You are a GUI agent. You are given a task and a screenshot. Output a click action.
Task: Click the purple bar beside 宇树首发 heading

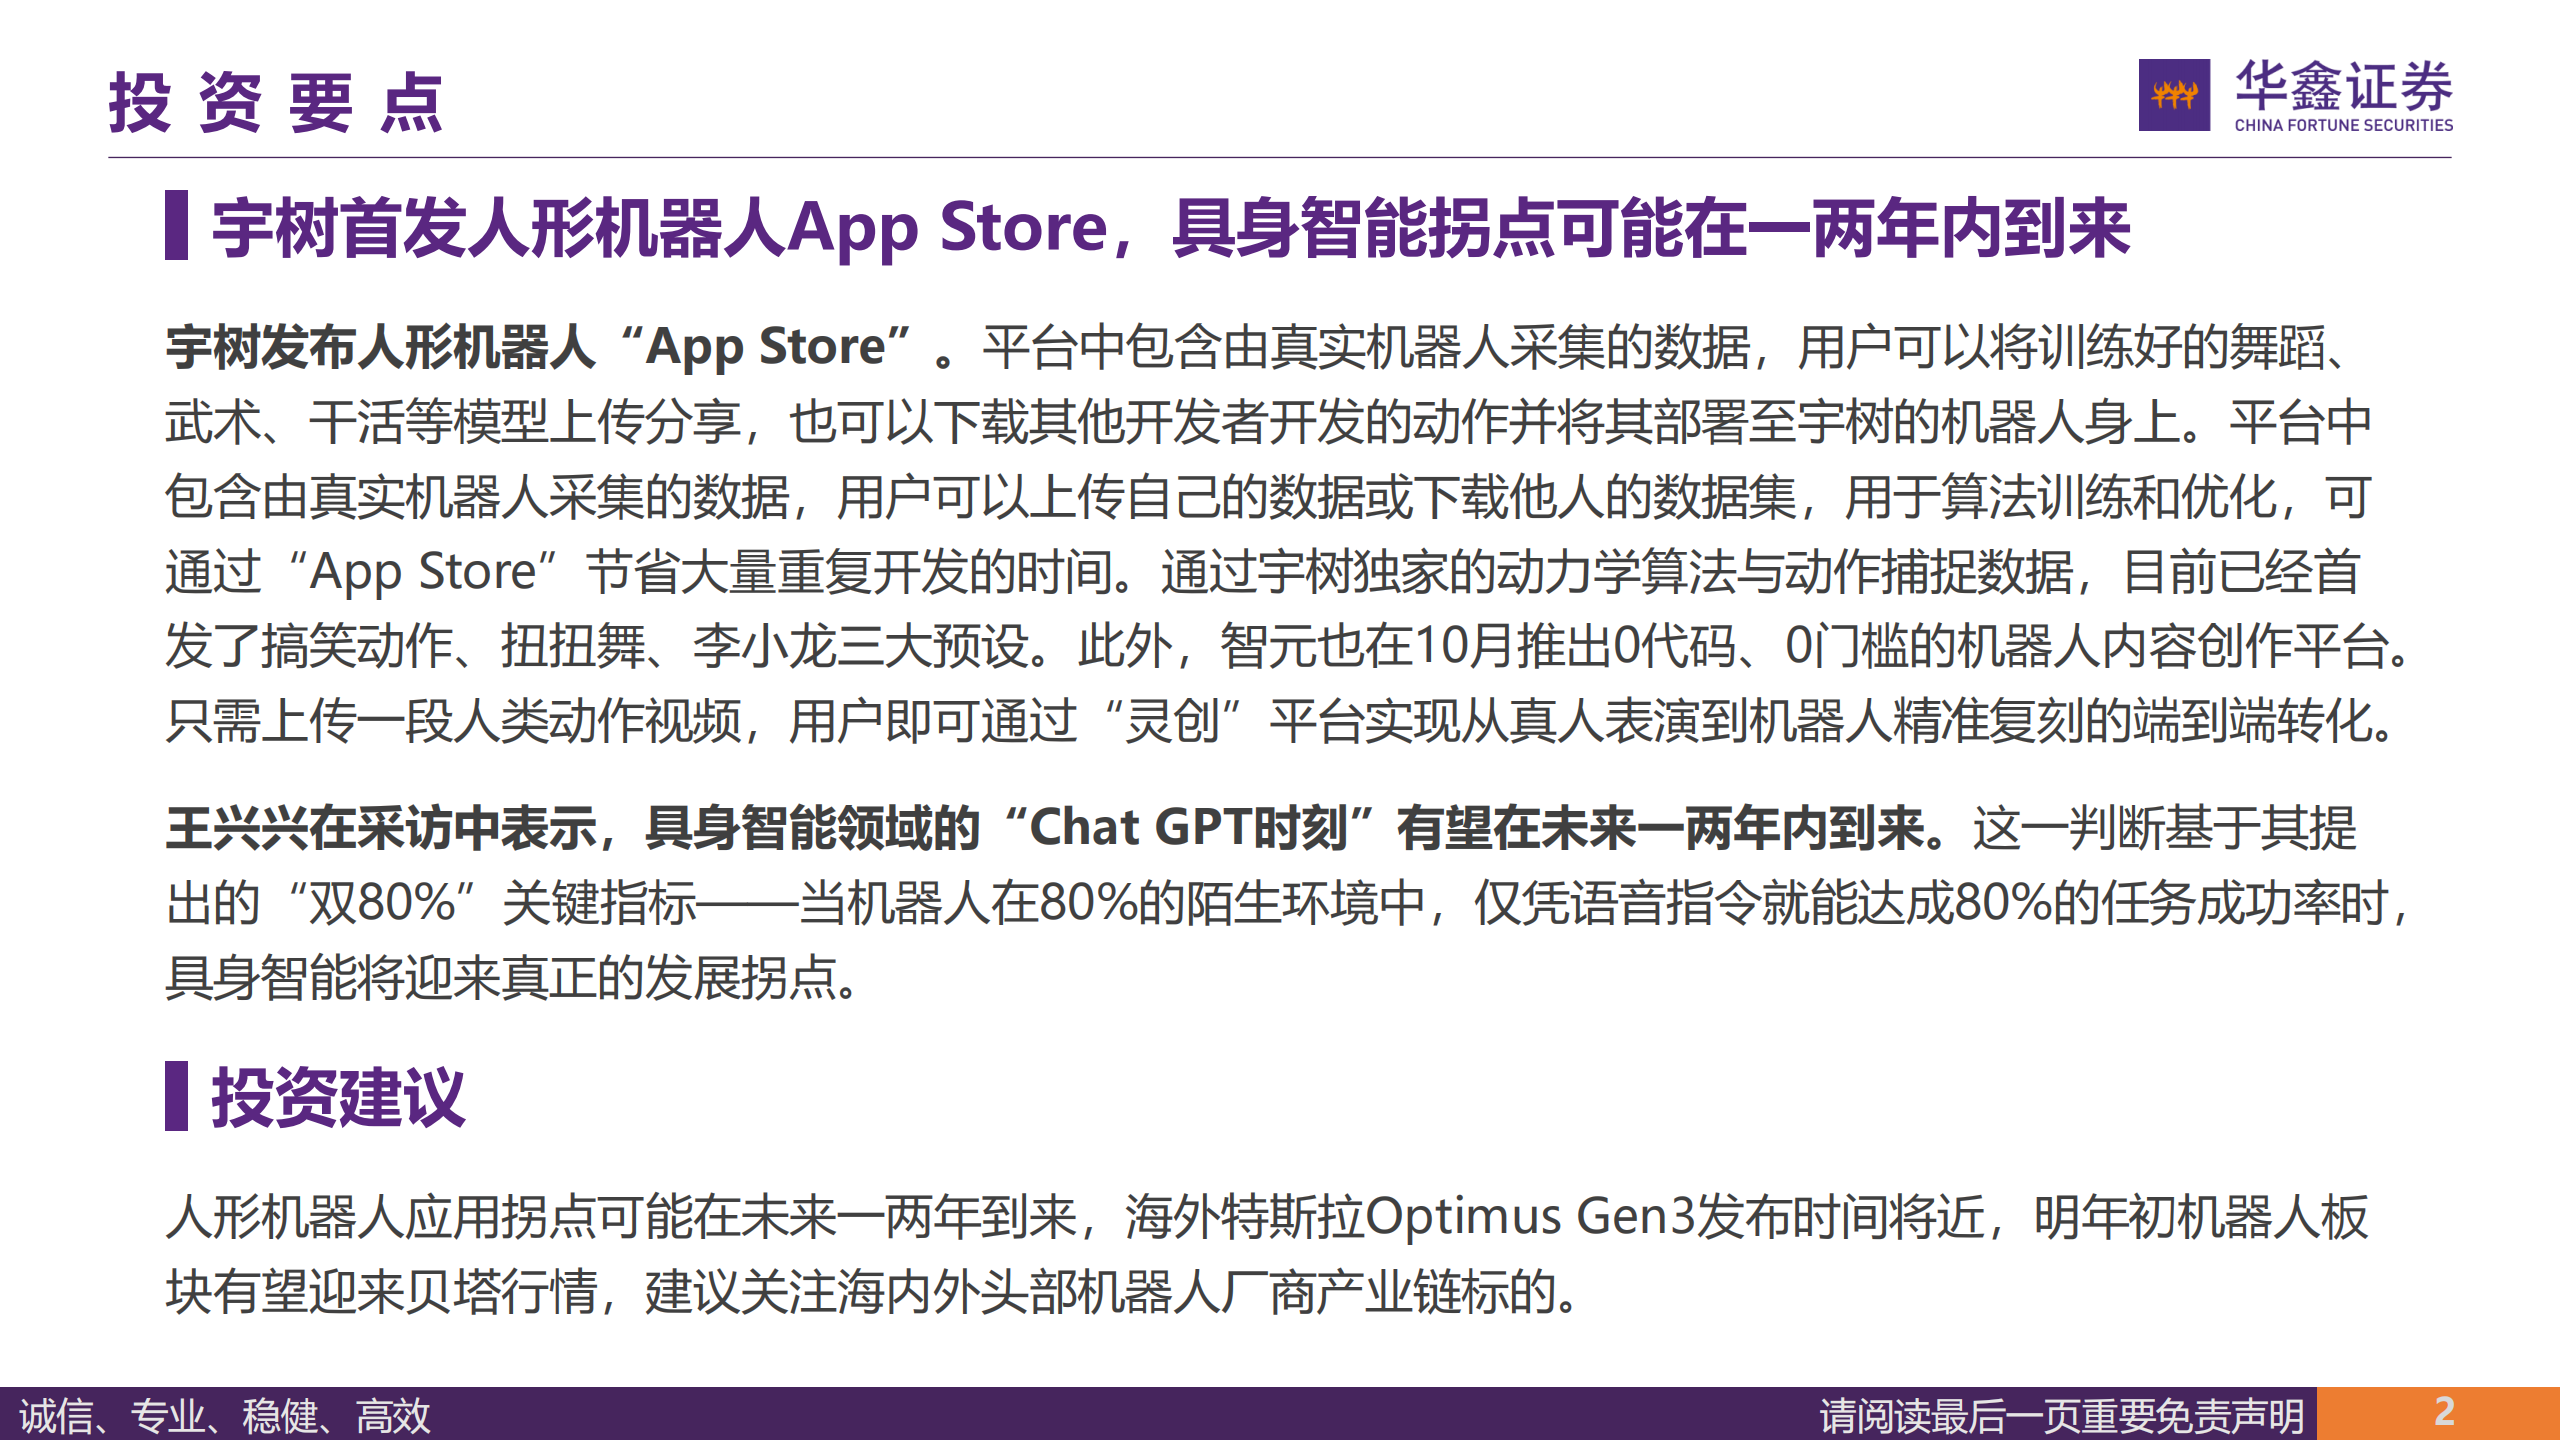(x=176, y=225)
